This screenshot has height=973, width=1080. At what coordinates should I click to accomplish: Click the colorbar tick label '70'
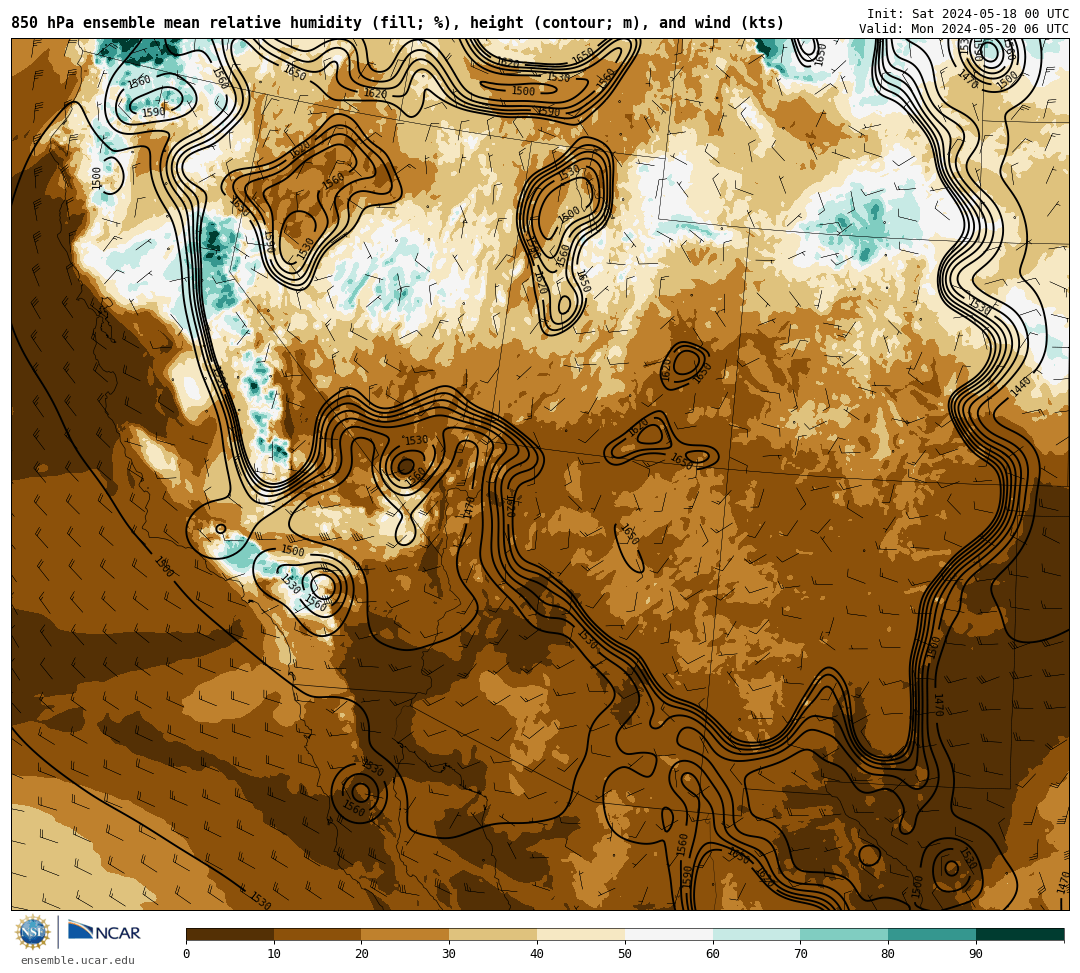(800, 954)
